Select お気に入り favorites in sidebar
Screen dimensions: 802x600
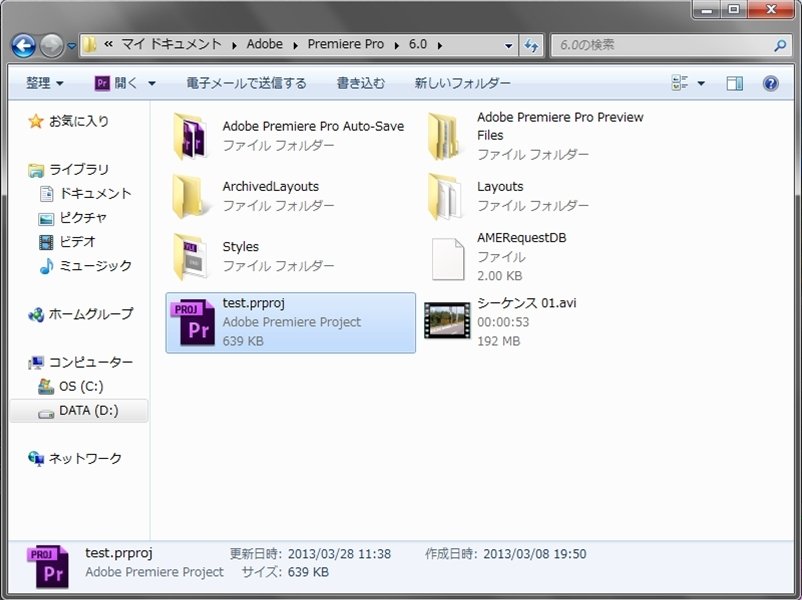coord(79,121)
